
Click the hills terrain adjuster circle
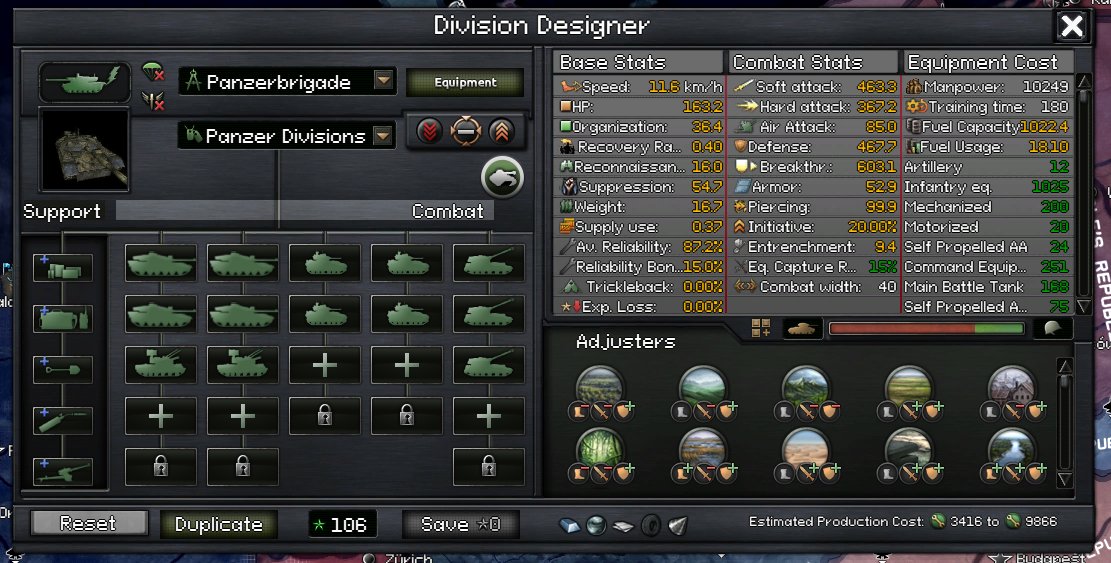coord(702,388)
